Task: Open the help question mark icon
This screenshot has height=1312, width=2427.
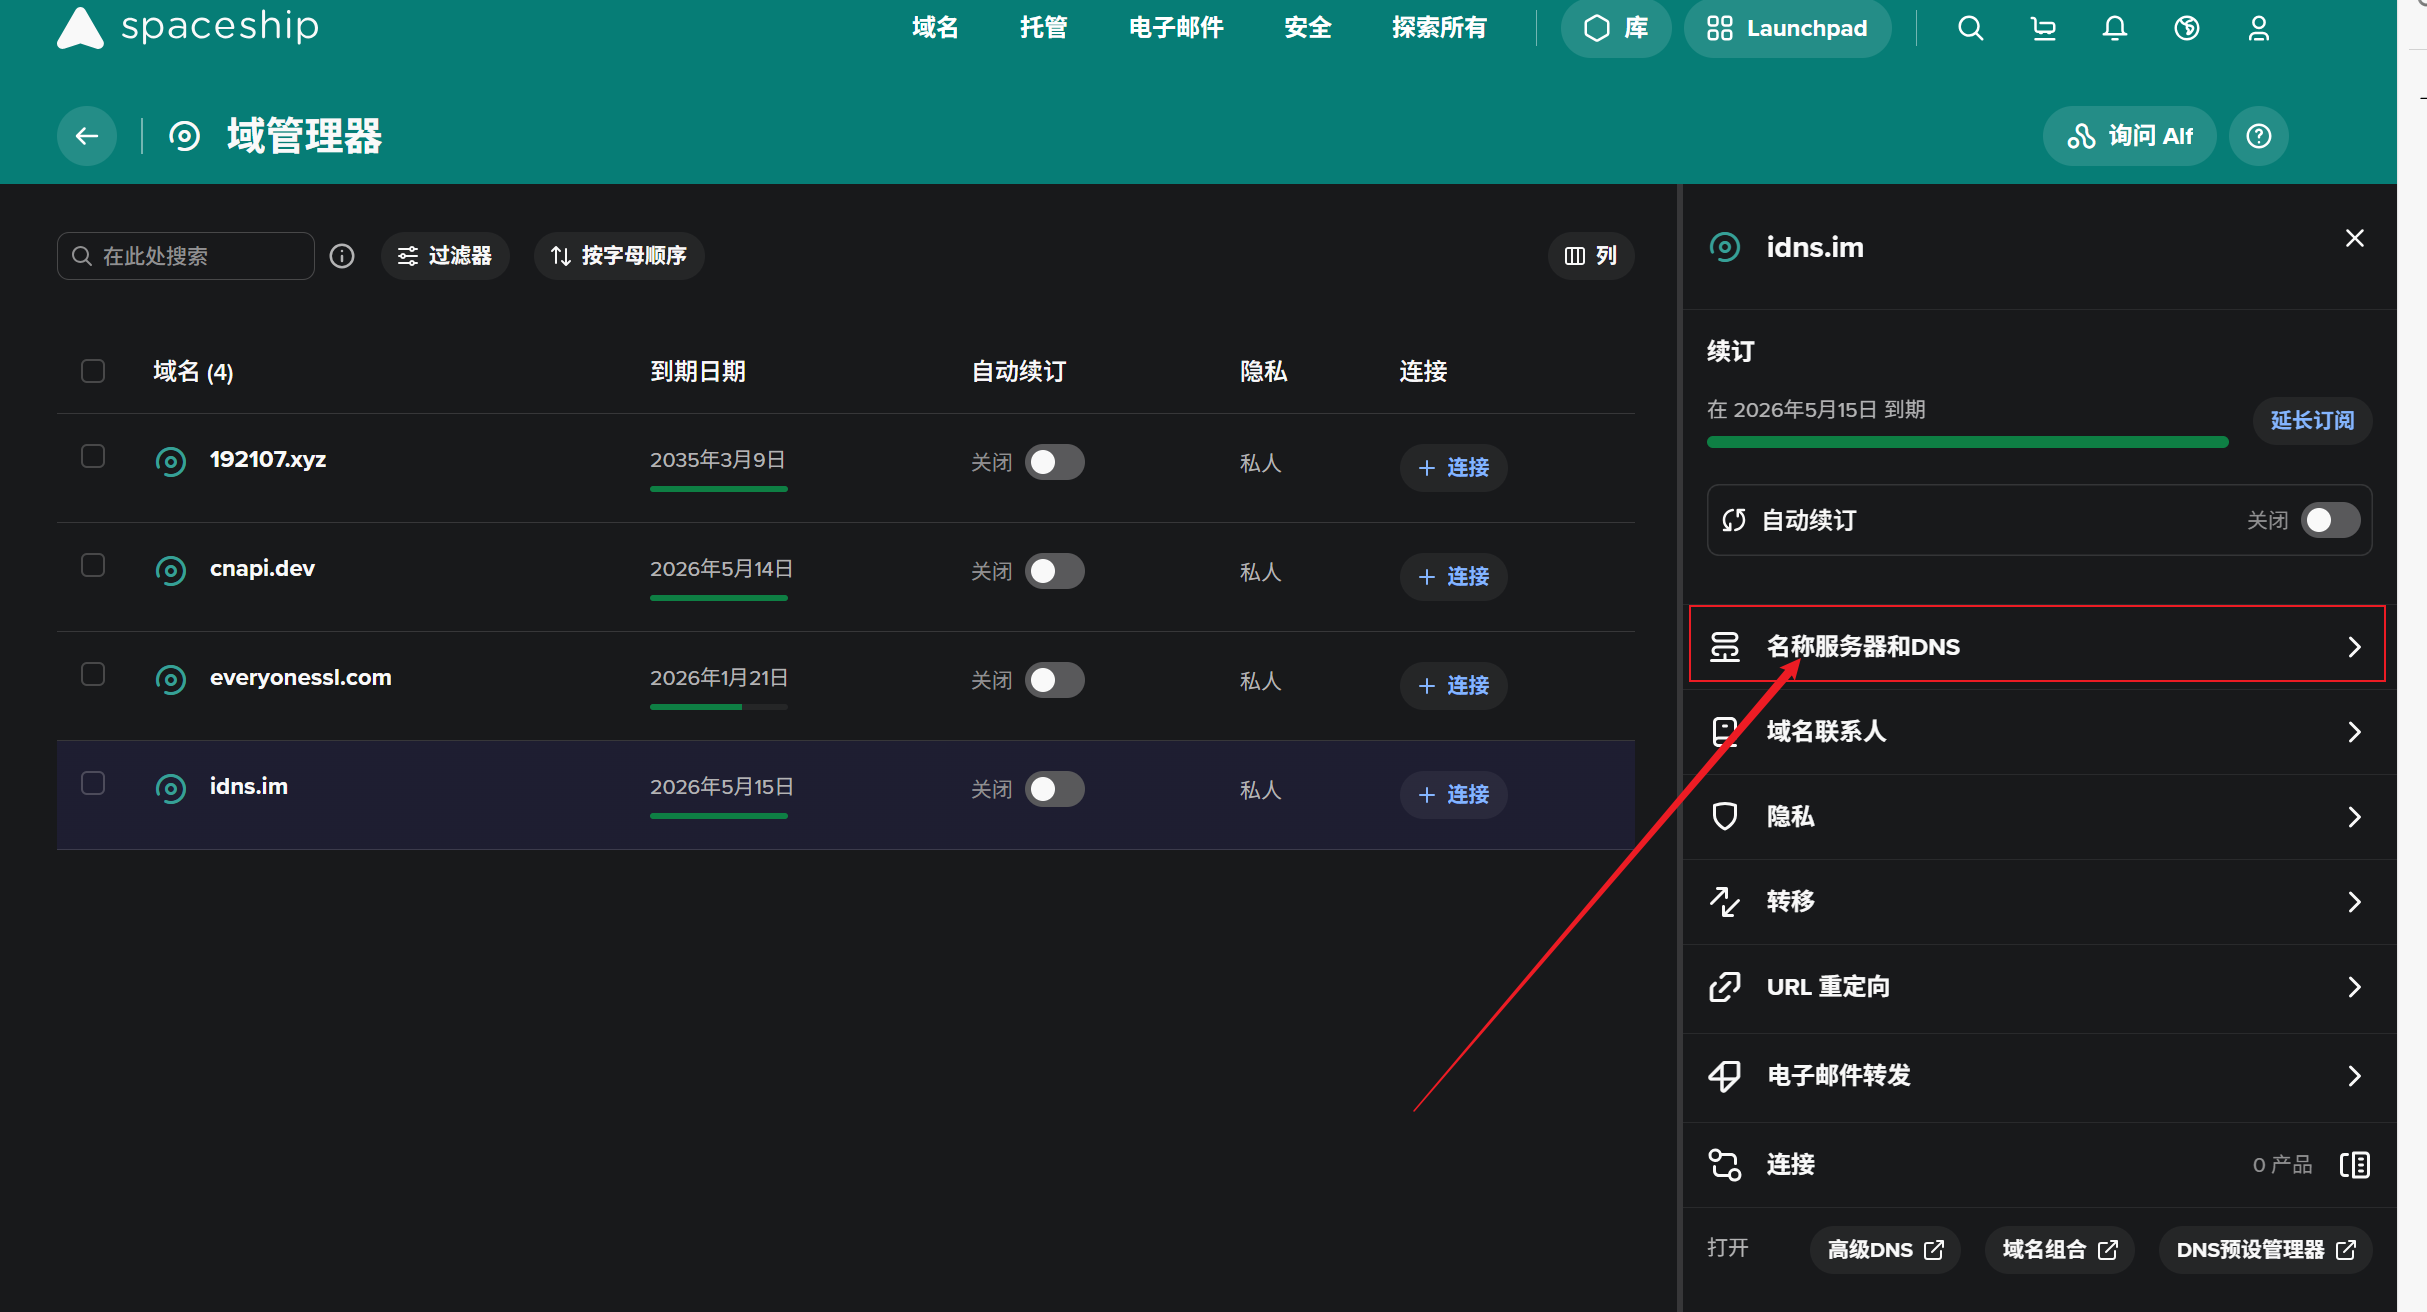Action: (2259, 136)
